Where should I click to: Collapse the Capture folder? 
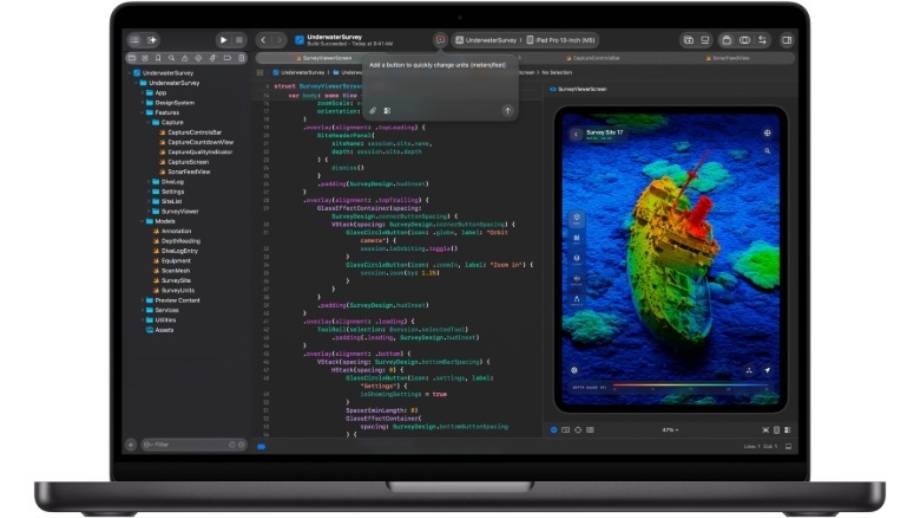tap(149, 123)
